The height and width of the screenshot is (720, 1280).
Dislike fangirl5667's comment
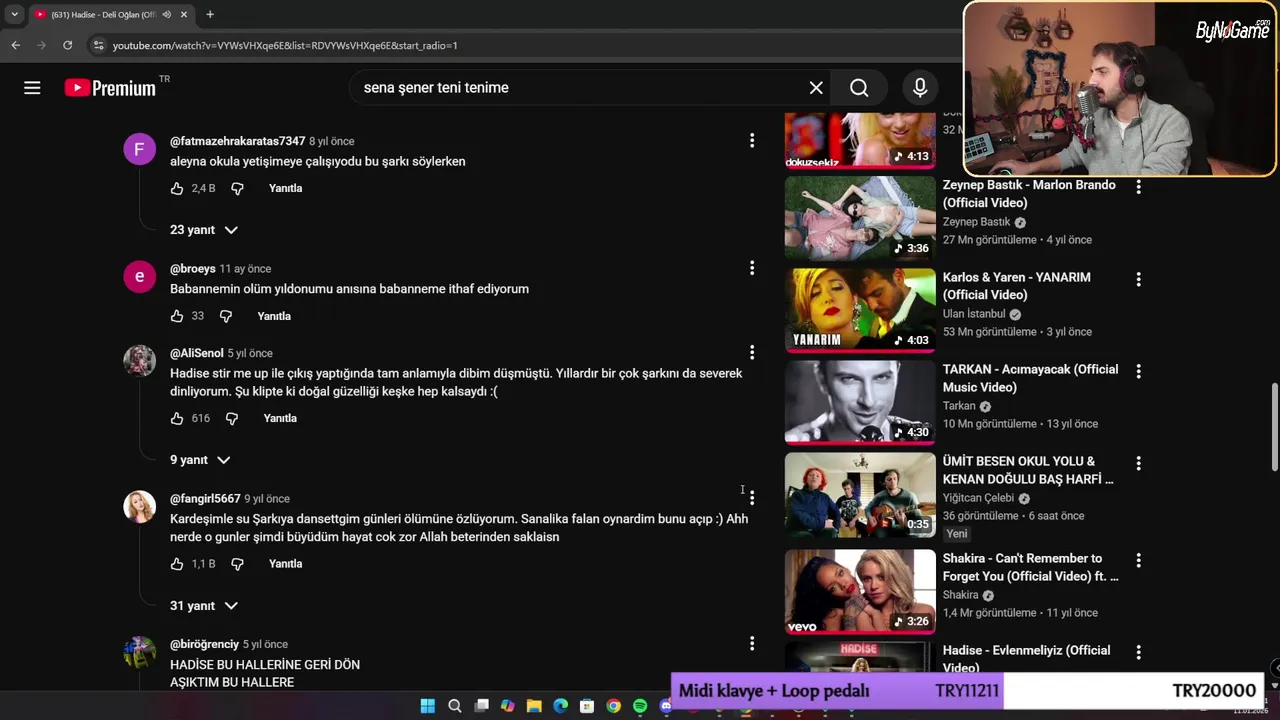pyautogui.click(x=237, y=564)
